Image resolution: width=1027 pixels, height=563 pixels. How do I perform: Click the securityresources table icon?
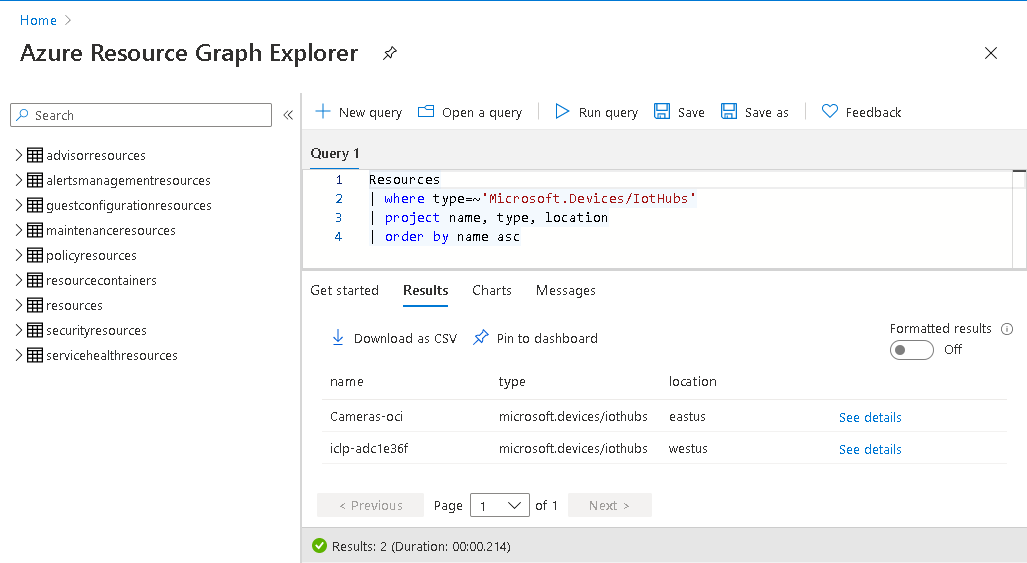coord(35,330)
